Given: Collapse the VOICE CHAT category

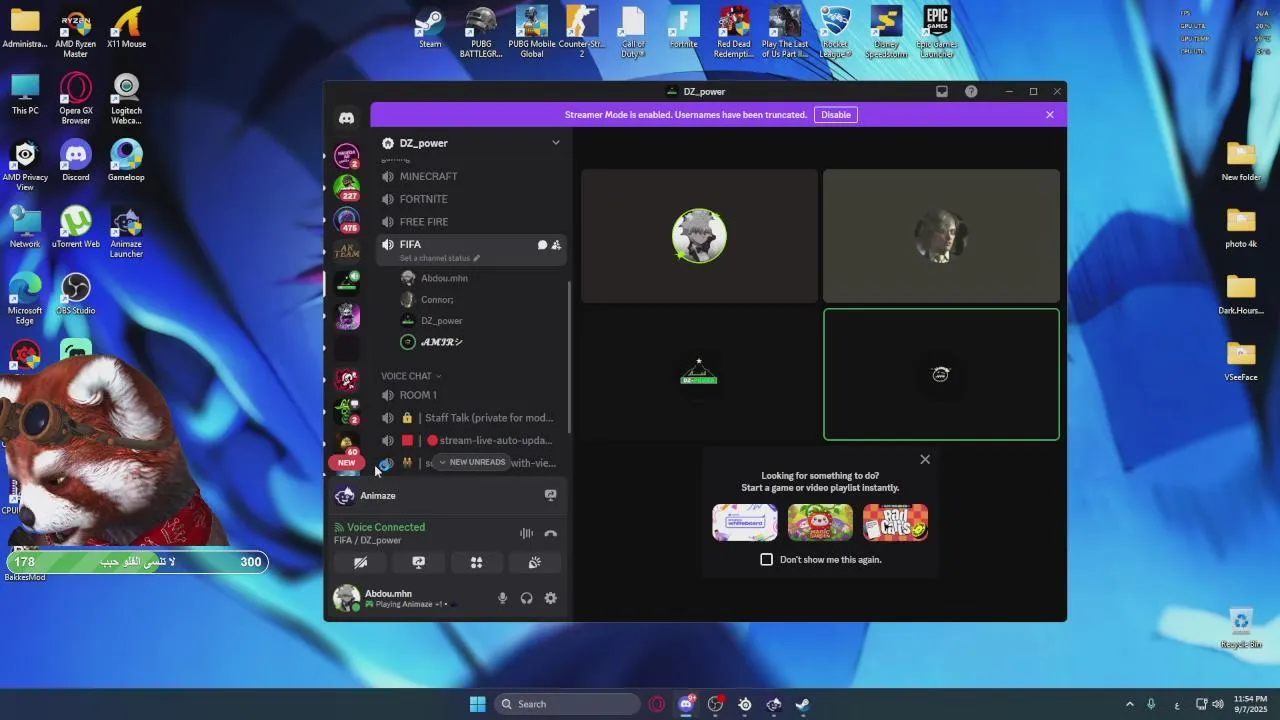Looking at the screenshot, I should (410, 376).
